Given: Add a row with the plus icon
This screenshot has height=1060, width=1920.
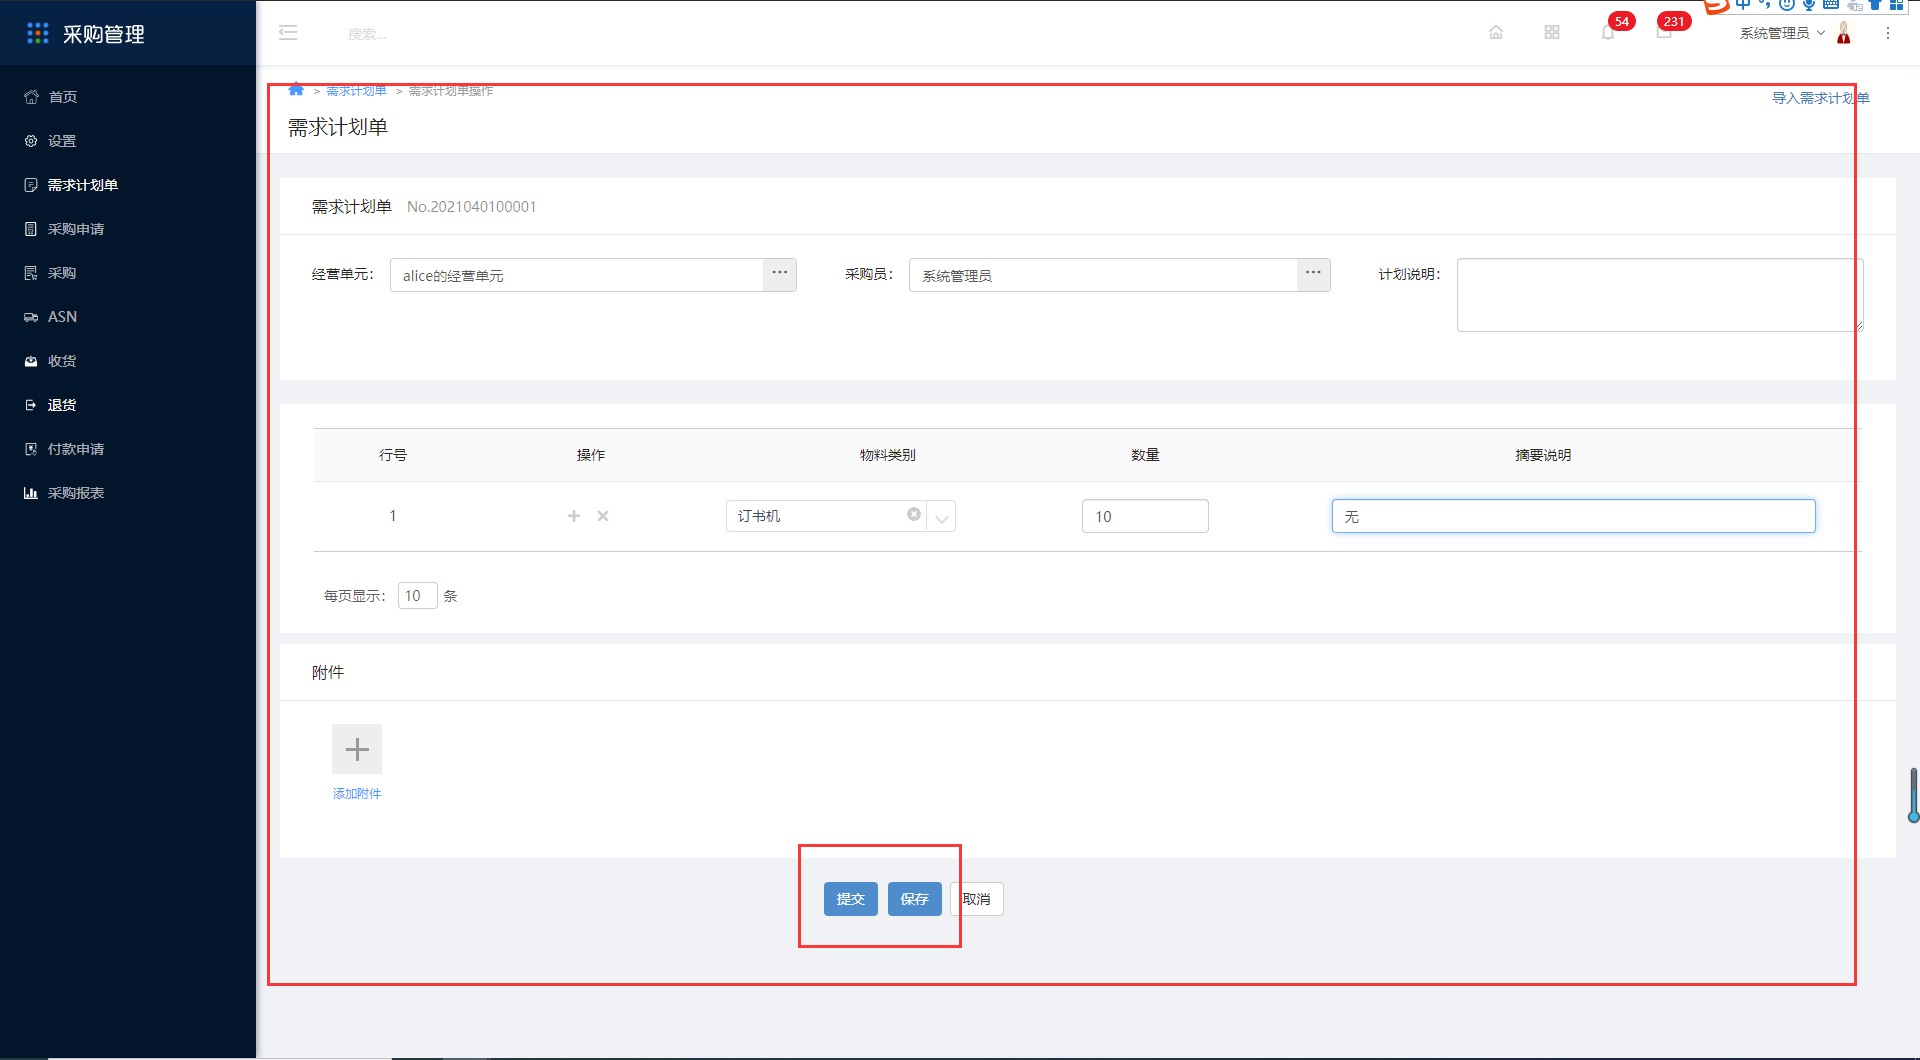Looking at the screenshot, I should (574, 516).
